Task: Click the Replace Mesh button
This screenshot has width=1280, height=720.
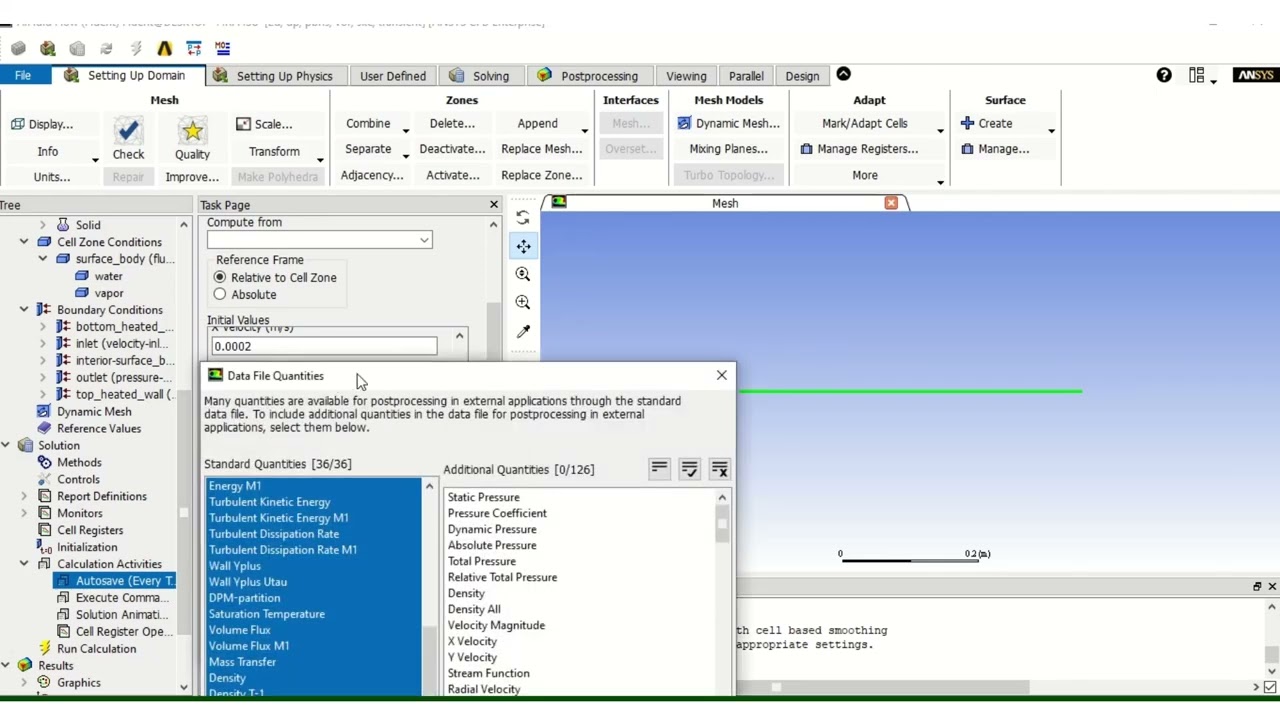Action: click(x=542, y=149)
